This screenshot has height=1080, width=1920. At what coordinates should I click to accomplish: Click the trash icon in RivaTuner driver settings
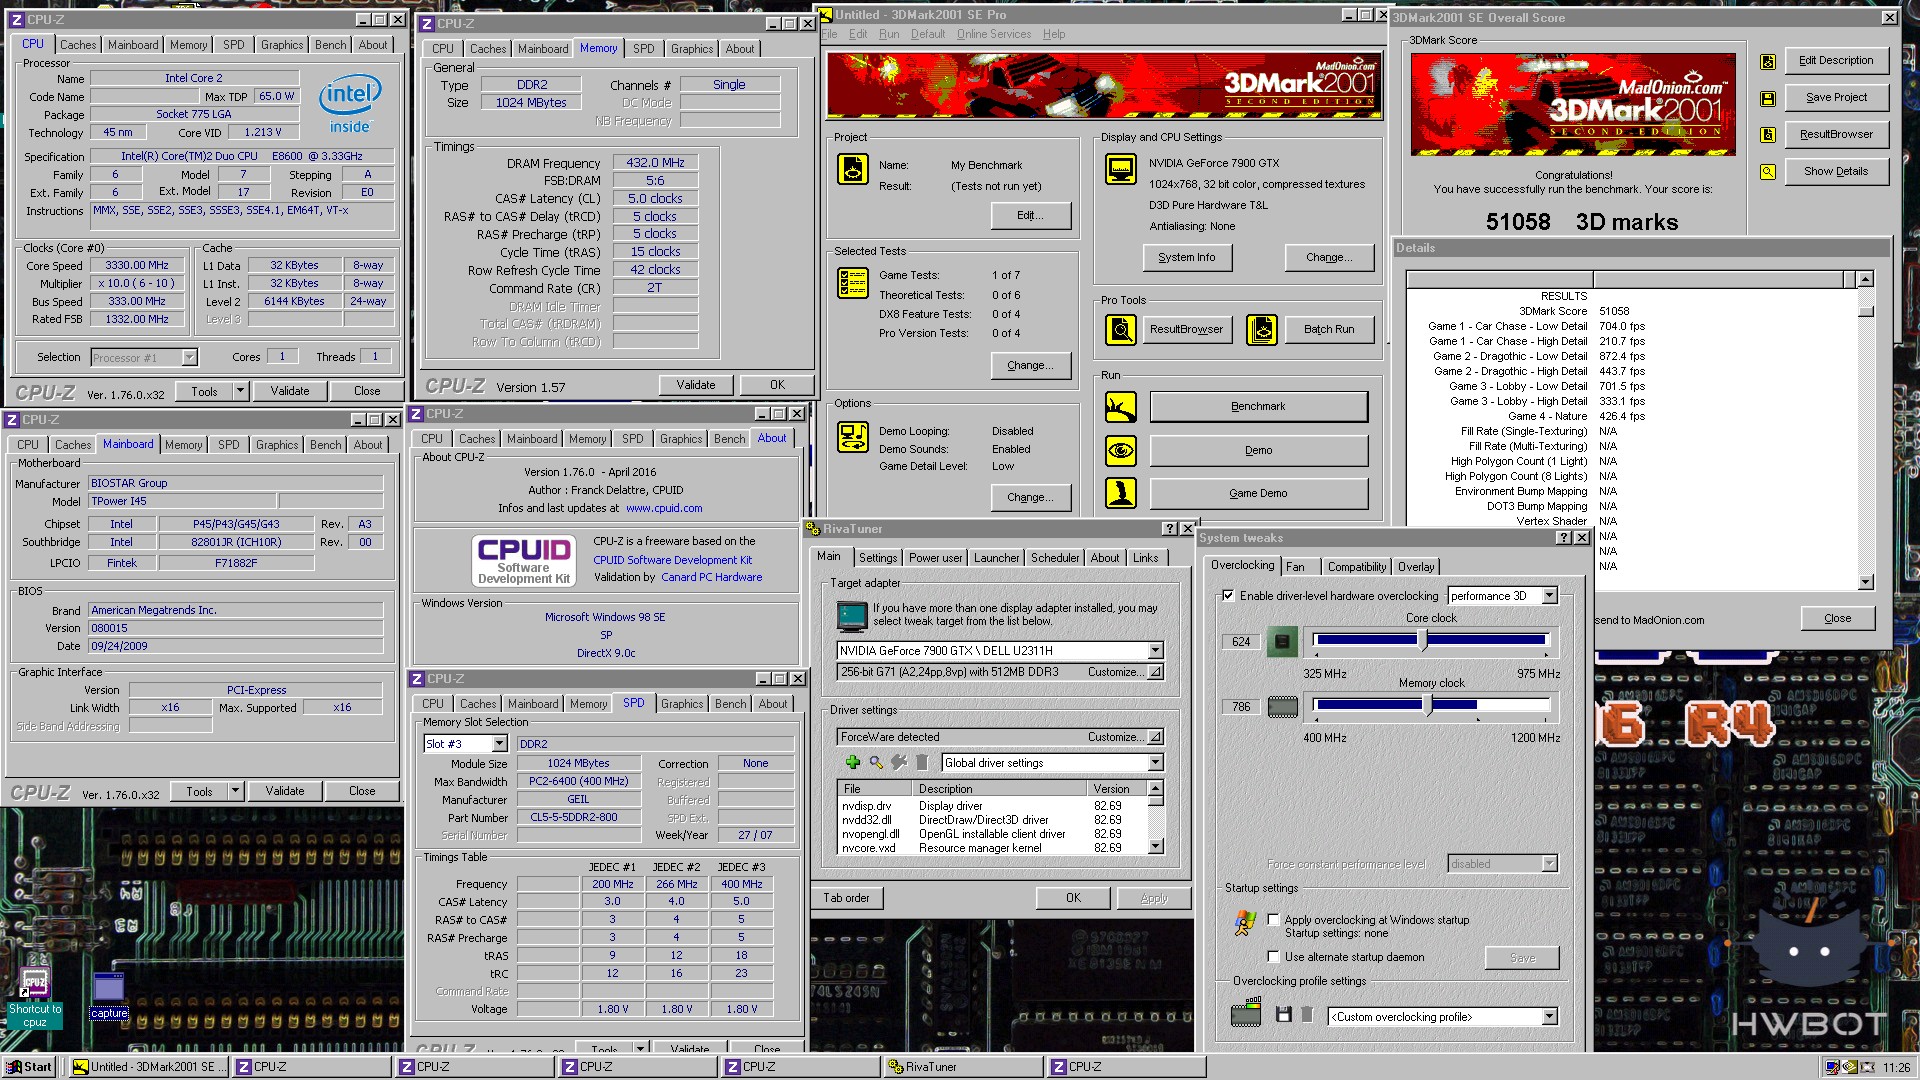click(922, 763)
